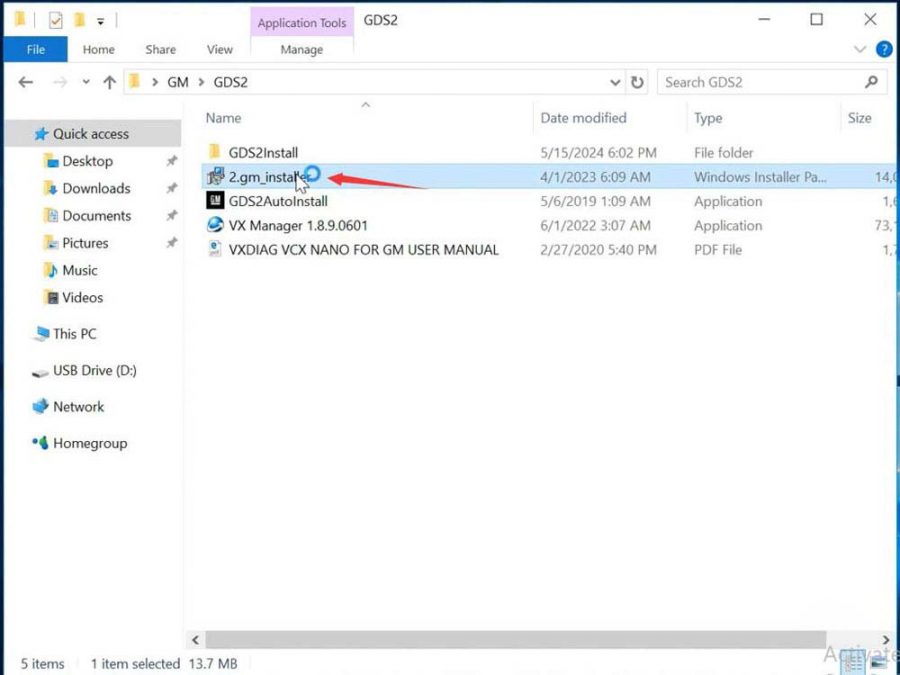Click the Properties icon in Quick Access Toolbar
900x675 pixels.
55,18
